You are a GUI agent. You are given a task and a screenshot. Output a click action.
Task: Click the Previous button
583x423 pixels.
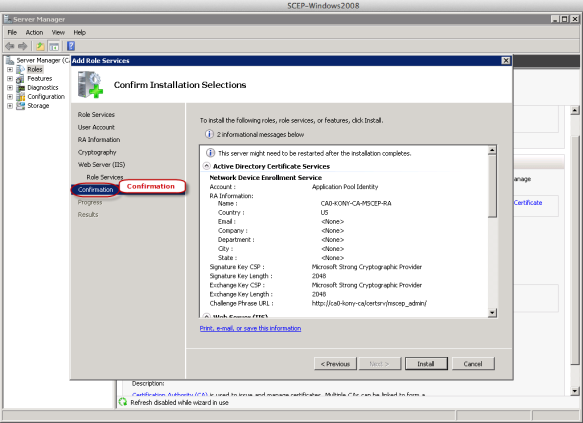[x=335, y=364]
